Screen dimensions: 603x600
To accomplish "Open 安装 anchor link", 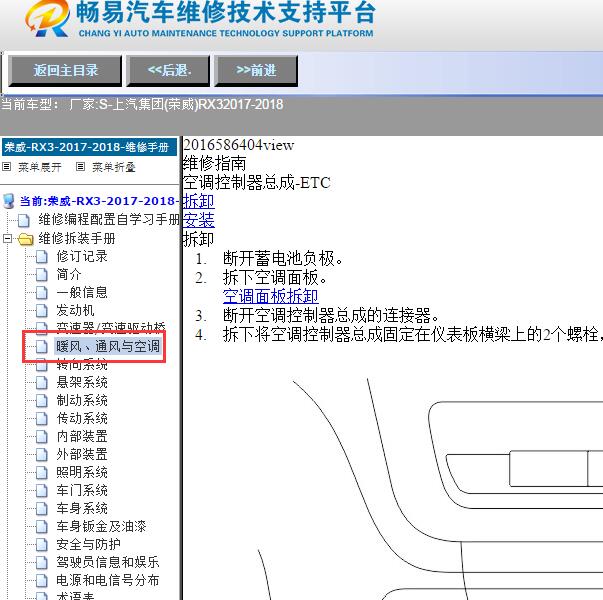I will pos(198,220).
